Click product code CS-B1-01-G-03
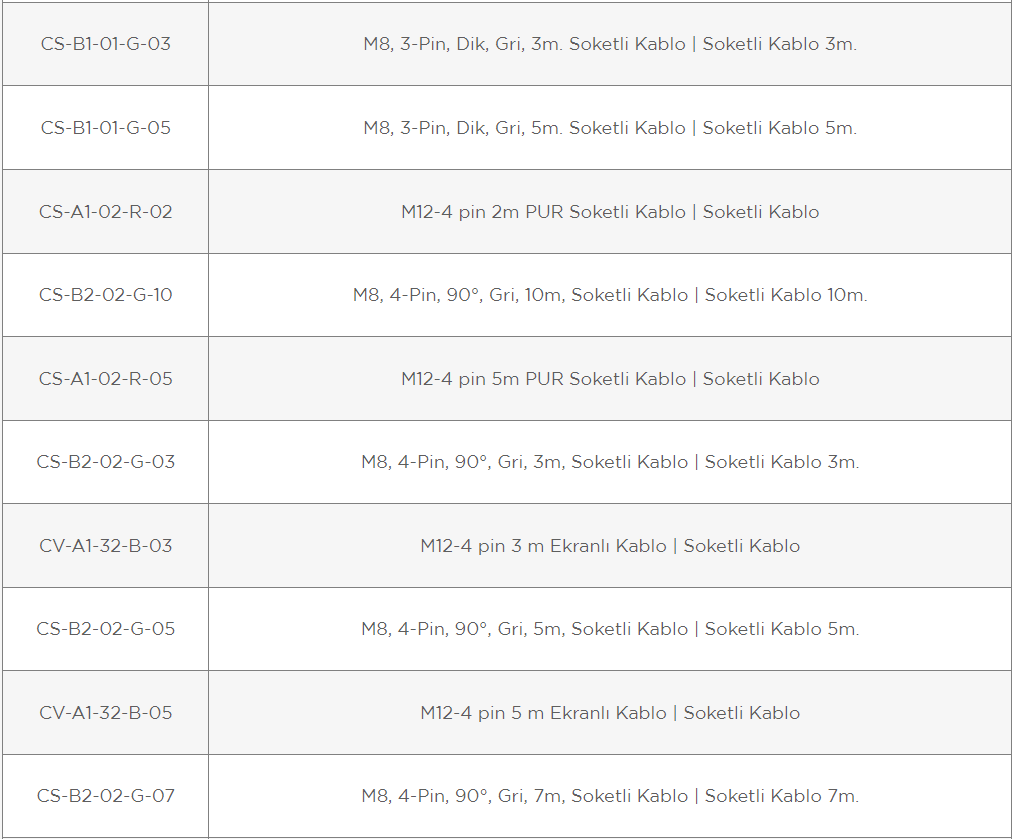The image size is (1012, 839). tap(106, 44)
